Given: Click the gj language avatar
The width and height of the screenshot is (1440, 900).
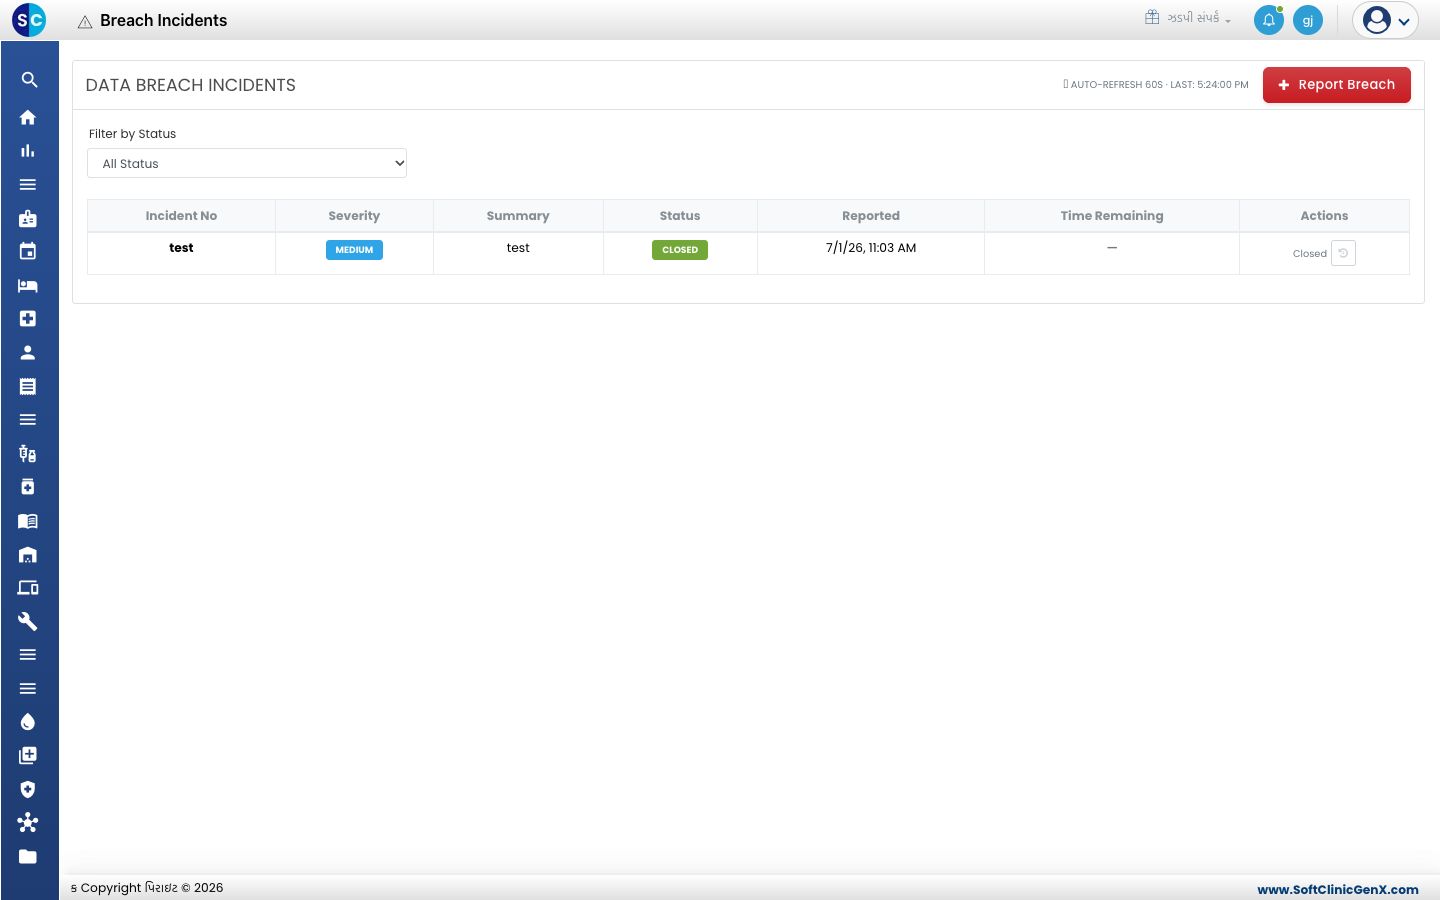Looking at the screenshot, I should pos(1308,20).
